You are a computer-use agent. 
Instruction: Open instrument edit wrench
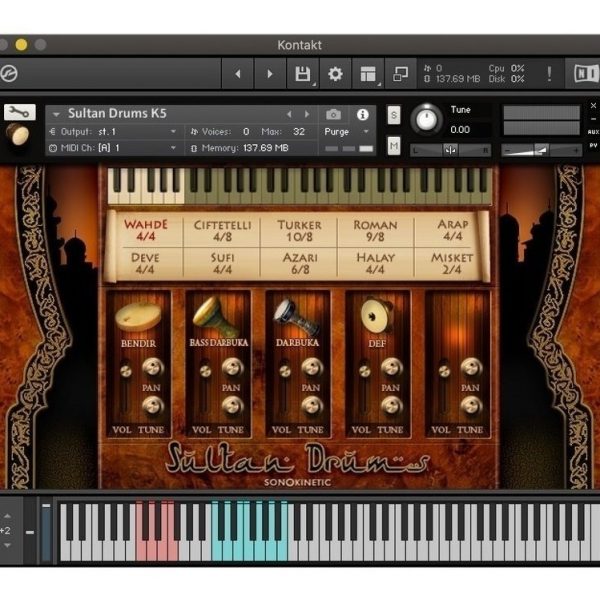click(x=20, y=112)
